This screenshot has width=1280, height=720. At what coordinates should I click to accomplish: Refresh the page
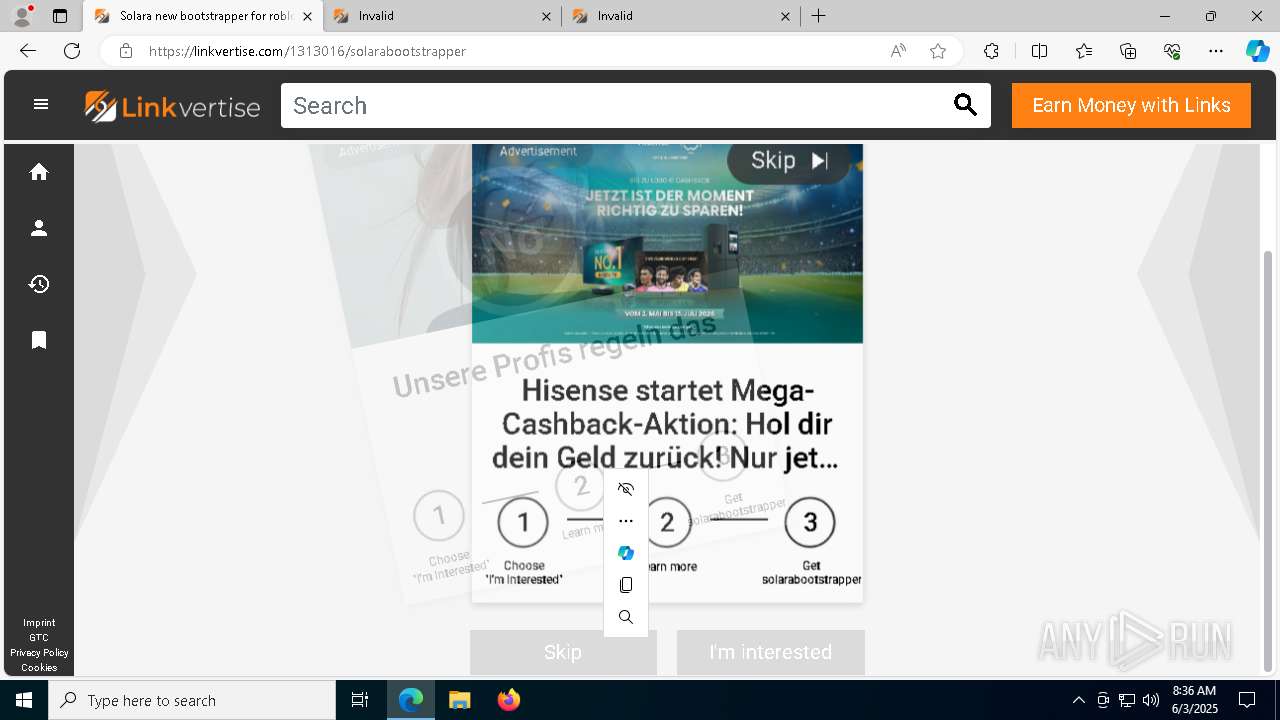[x=72, y=51]
